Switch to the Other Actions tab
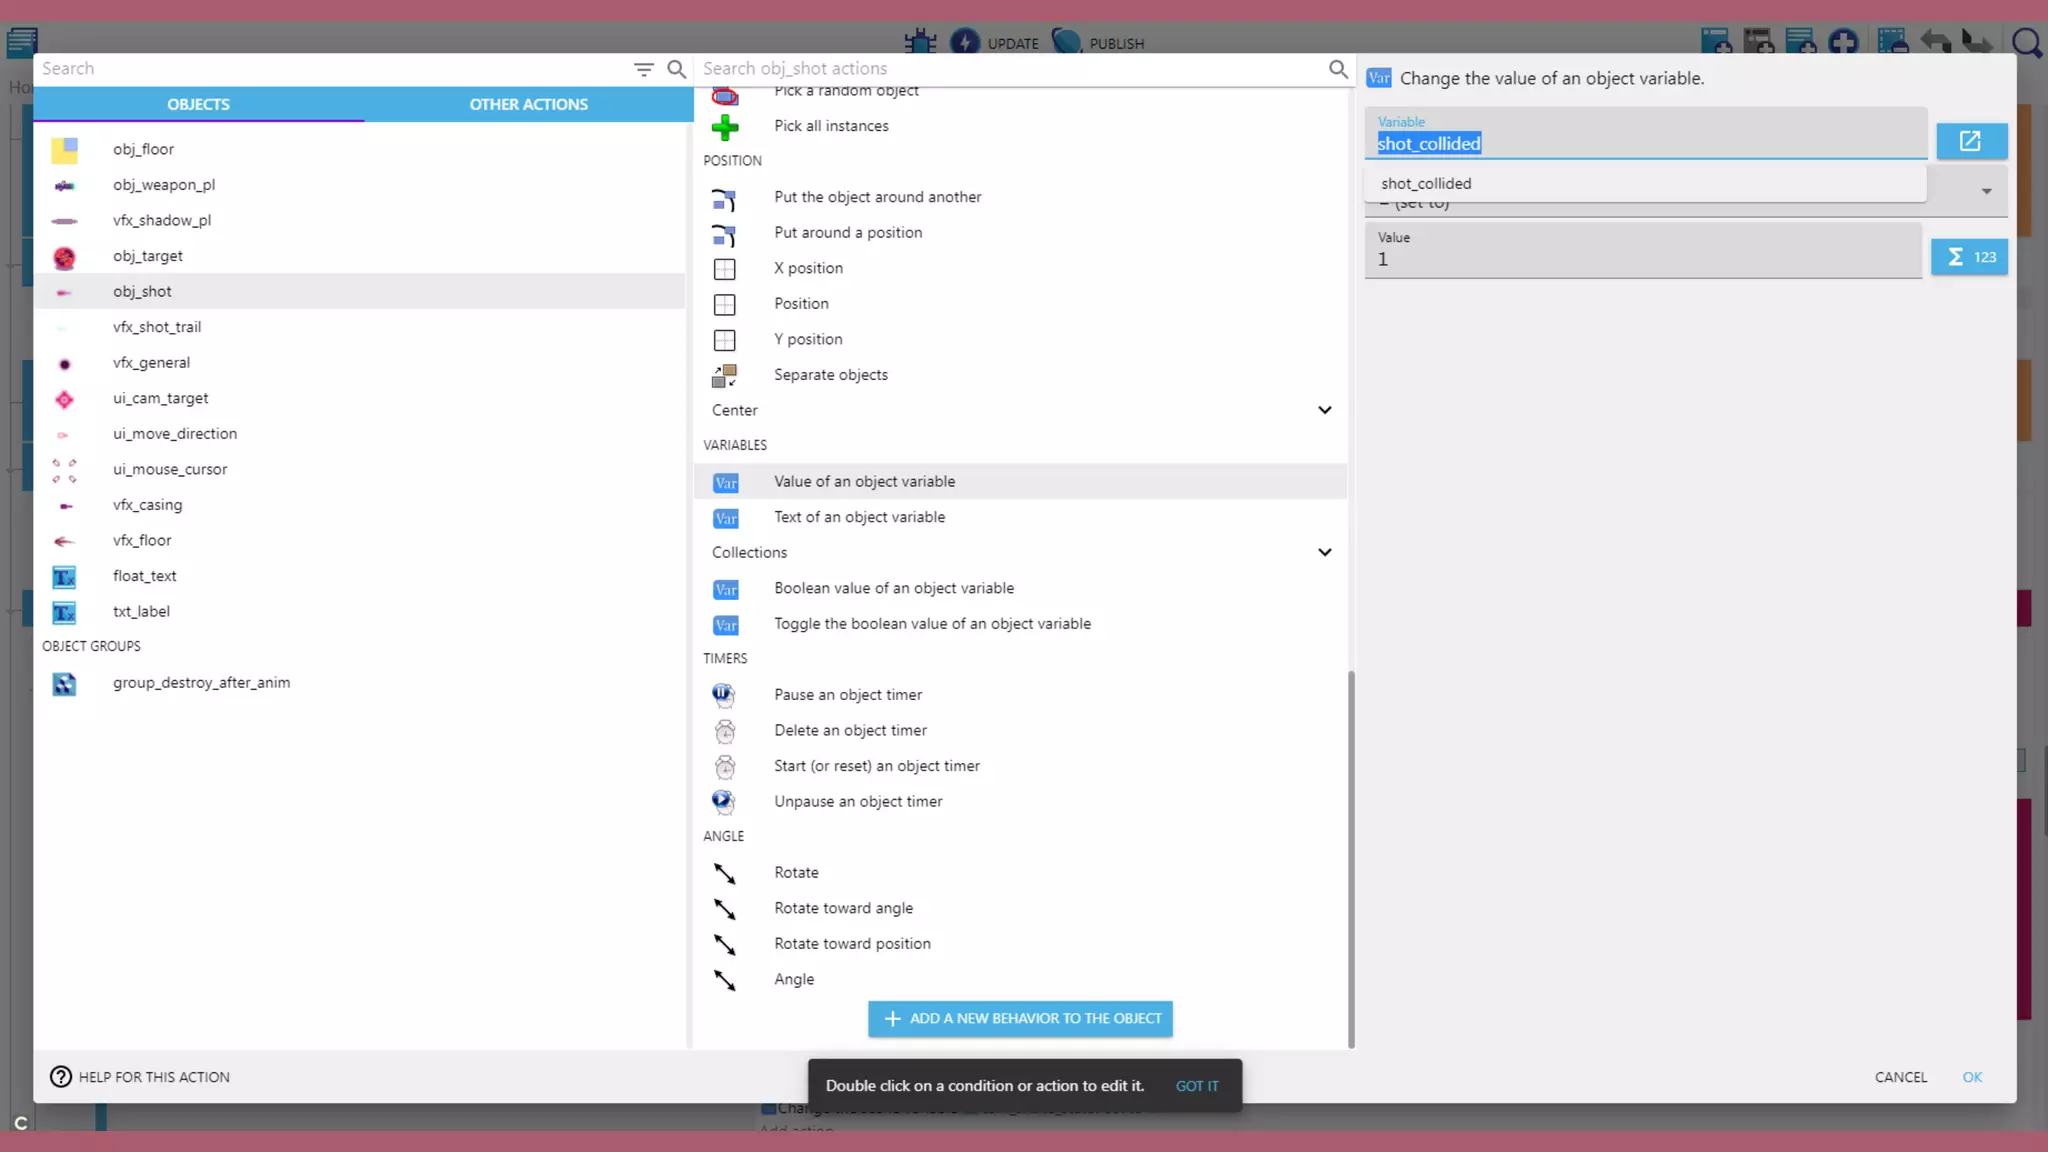Image resolution: width=2048 pixels, height=1152 pixels. [x=528, y=104]
